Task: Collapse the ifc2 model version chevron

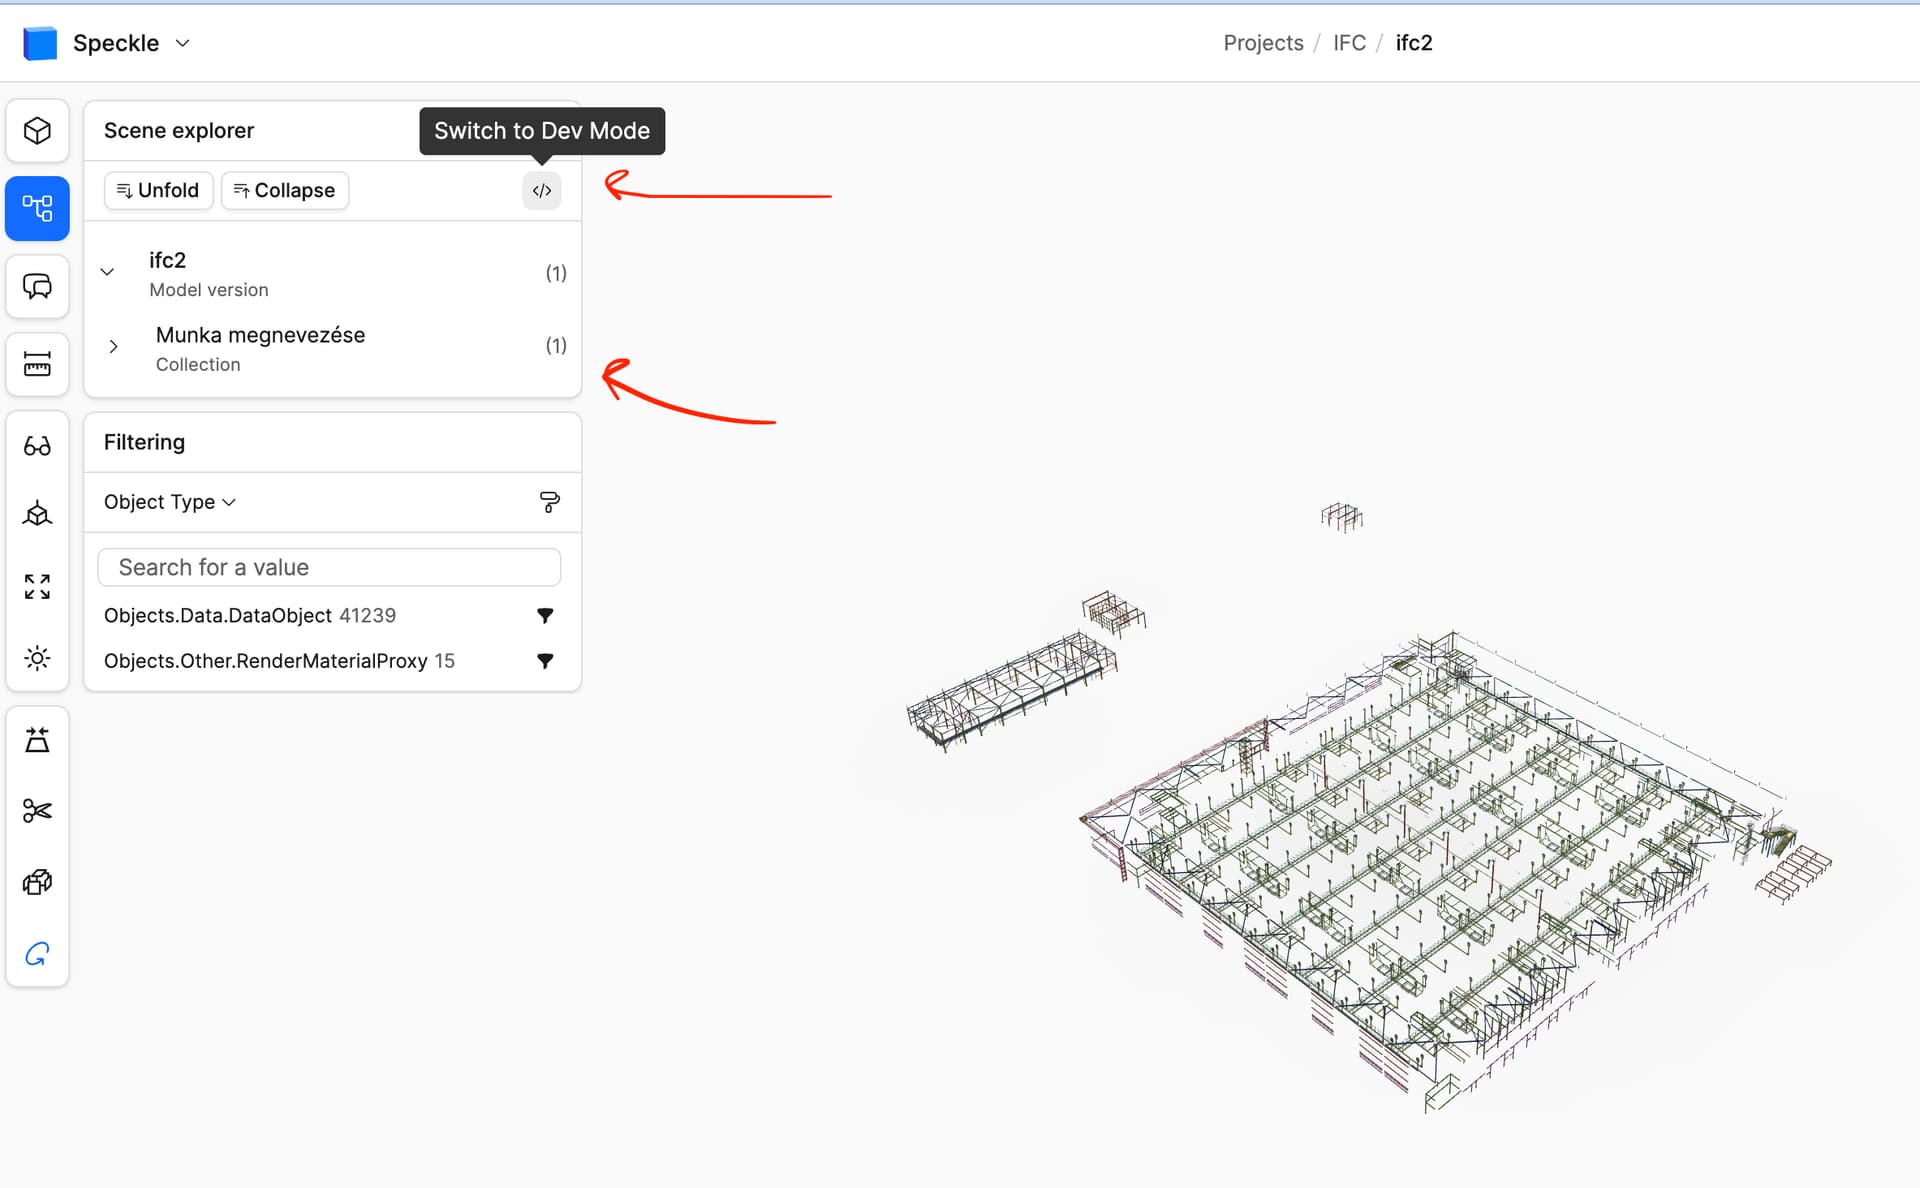Action: (108, 272)
